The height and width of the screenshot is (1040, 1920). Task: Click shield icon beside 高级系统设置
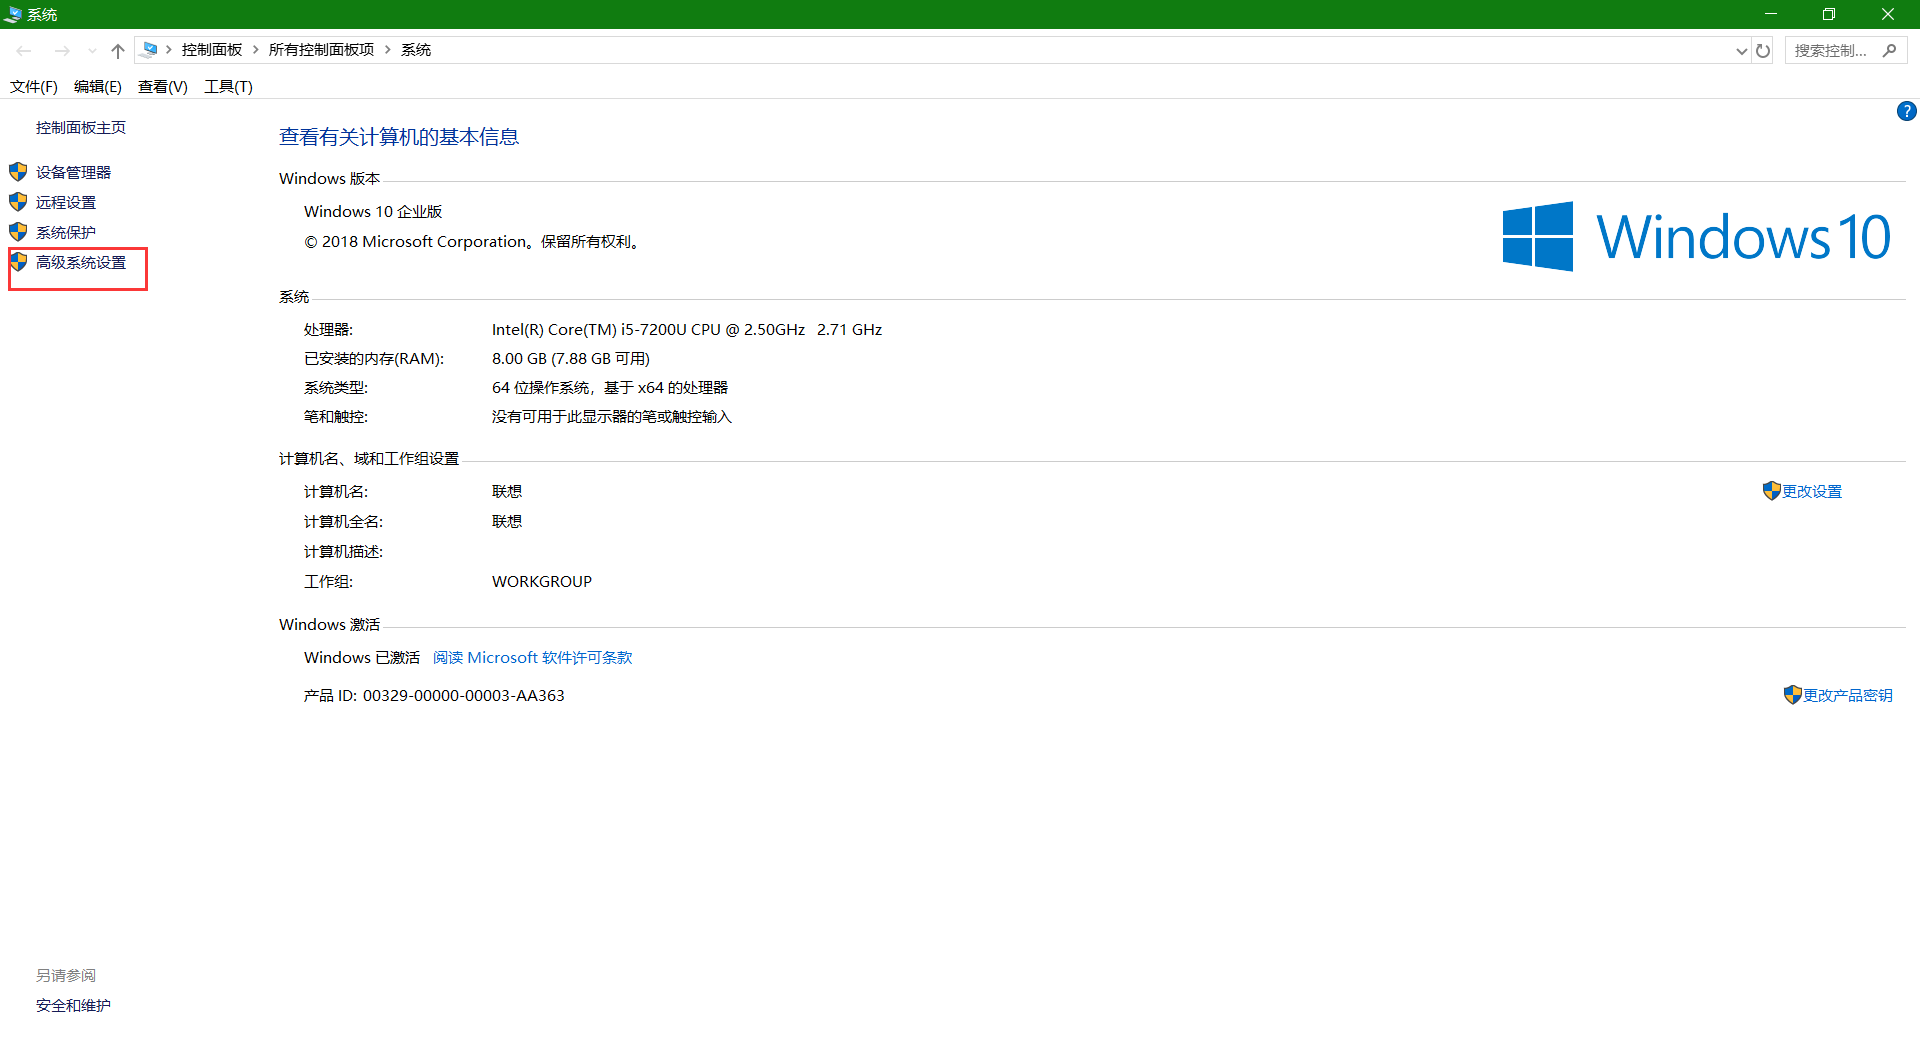[x=18, y=262]
